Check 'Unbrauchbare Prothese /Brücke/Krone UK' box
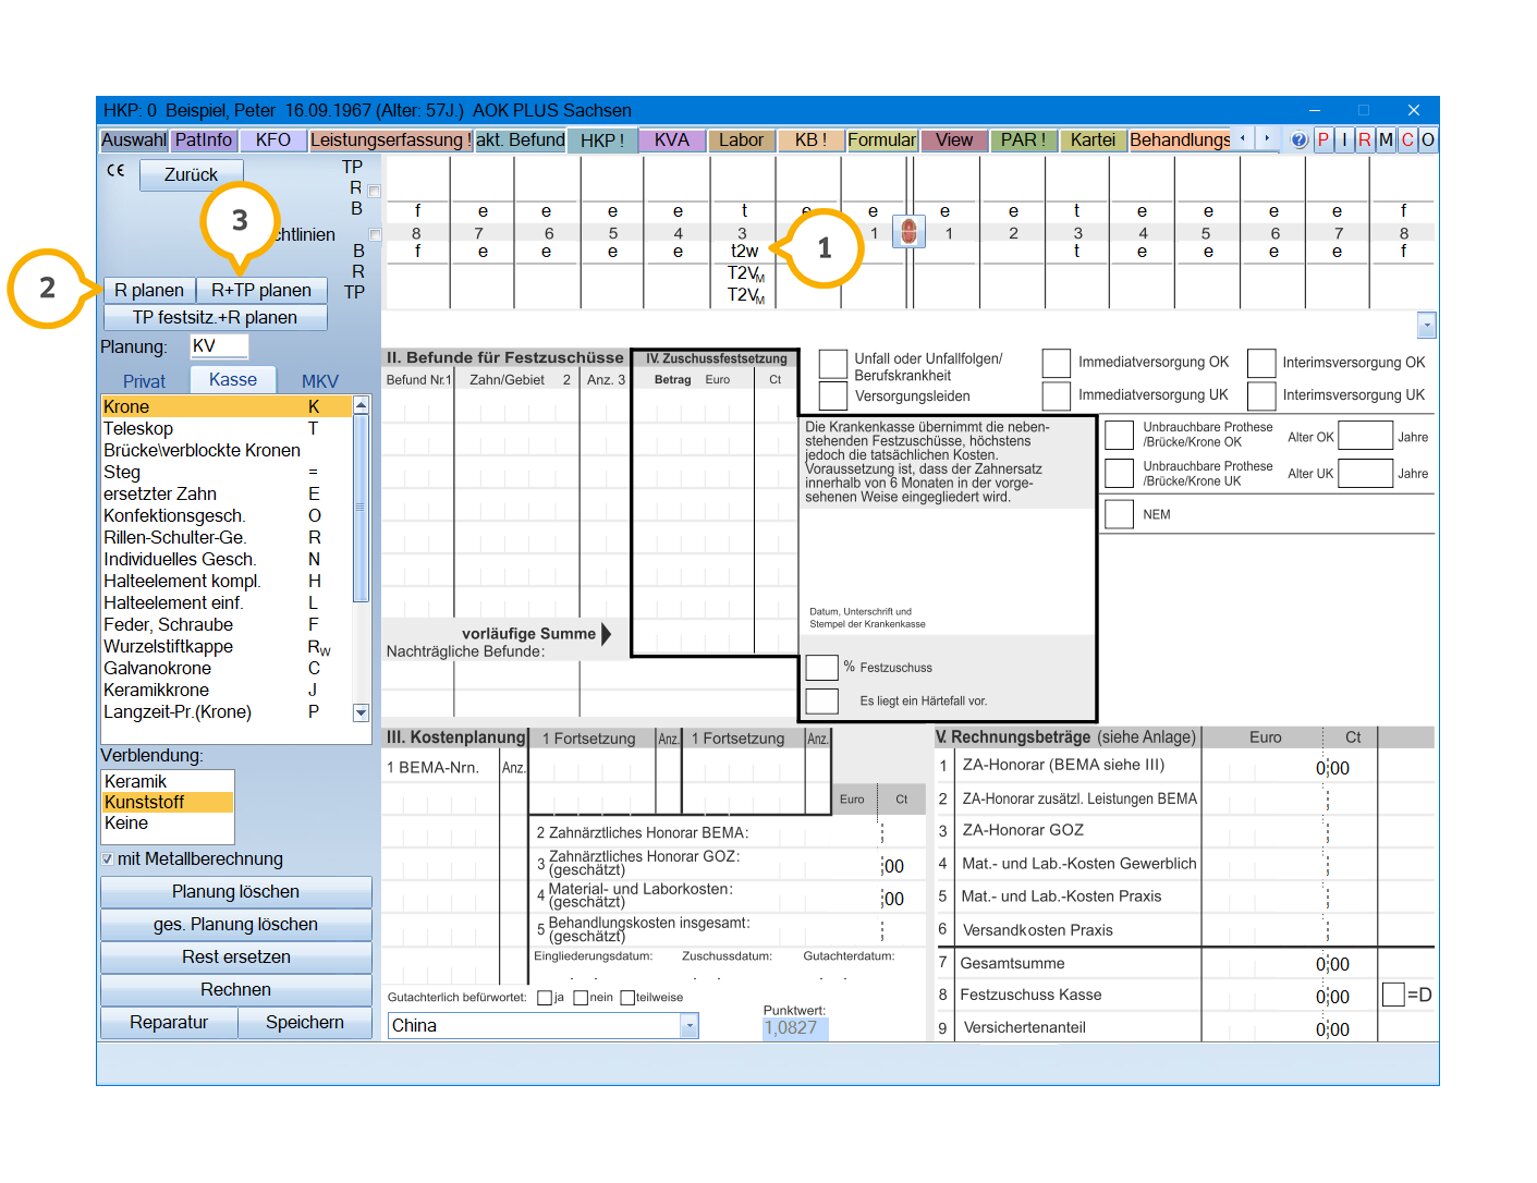This screenshot has width=1537, height=1183. coord(1119,473)
